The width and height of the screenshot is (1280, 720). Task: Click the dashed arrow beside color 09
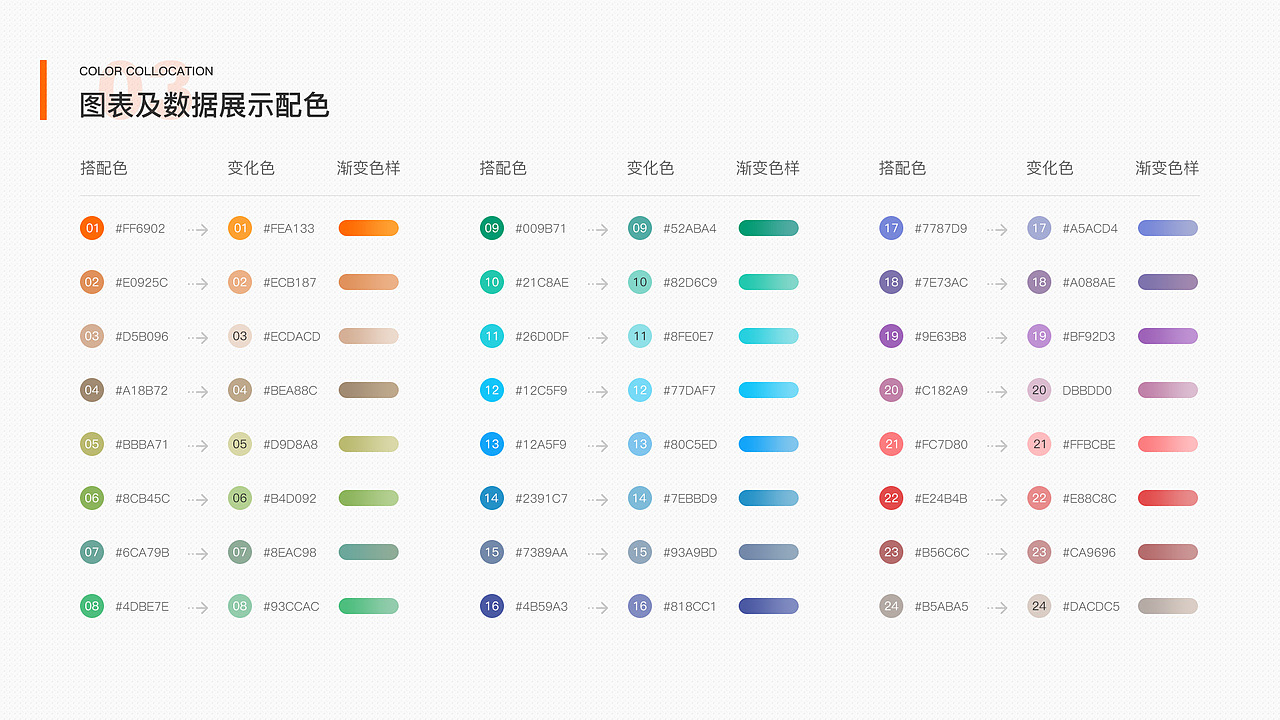[x=597, y=228]
